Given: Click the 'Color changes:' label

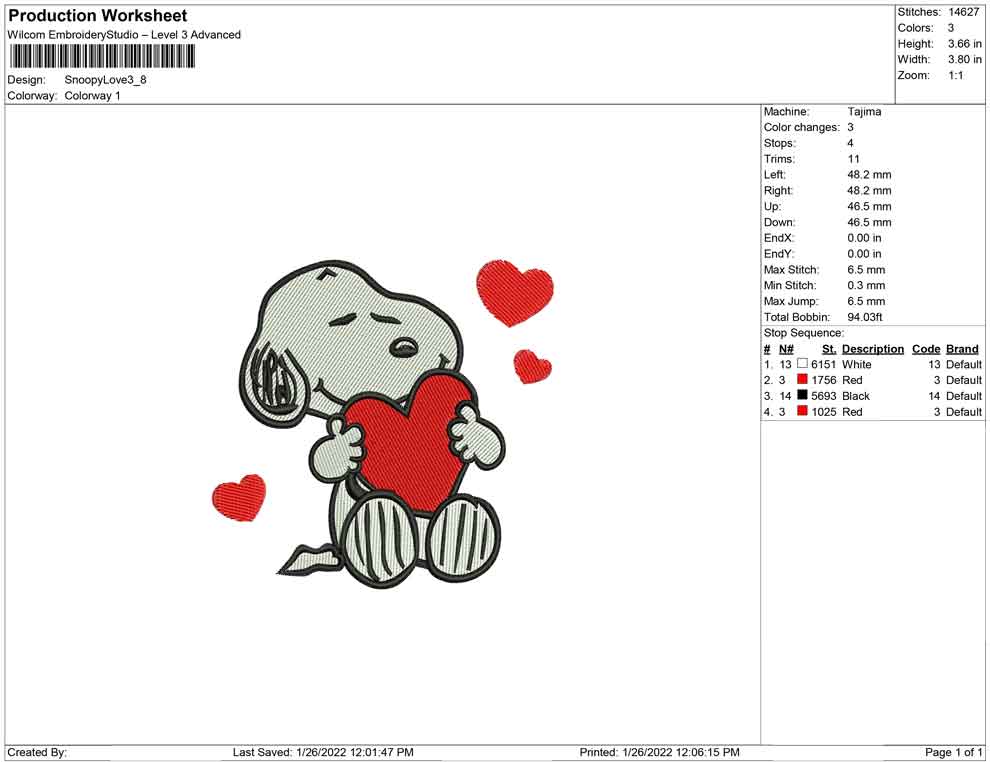Looking at the screenshot, I should pos(802,127).
